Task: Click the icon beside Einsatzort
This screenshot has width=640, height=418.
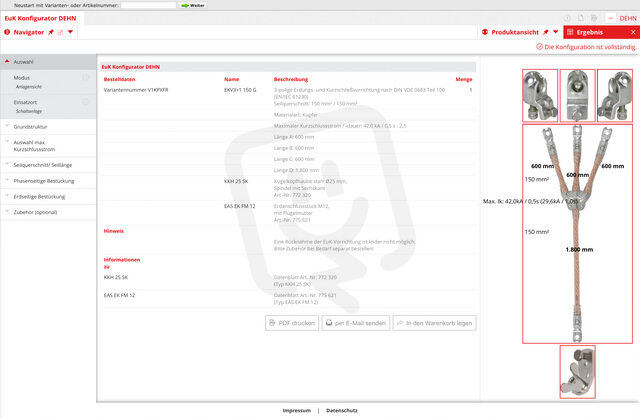Action: pos(86,102)
